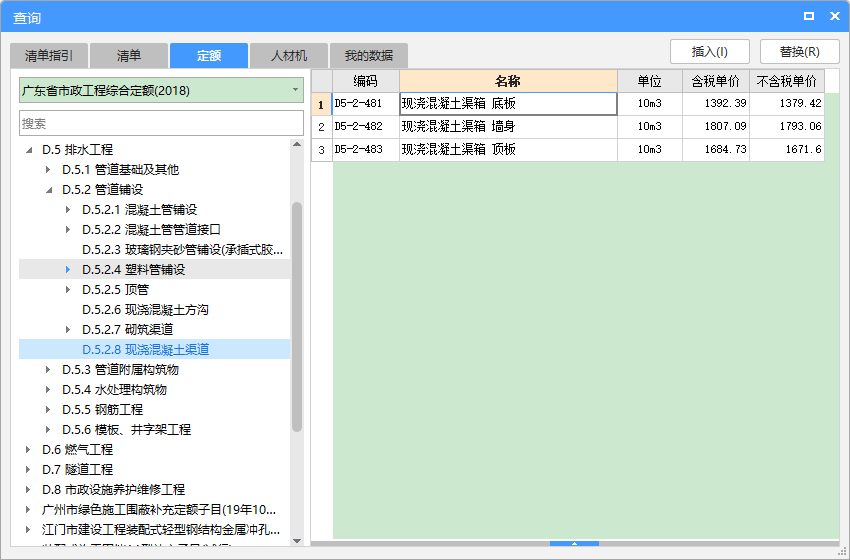Open the 清单 tab
Image resolution: width=850 pixels, height=560 pixels.
tap(129, 55)
